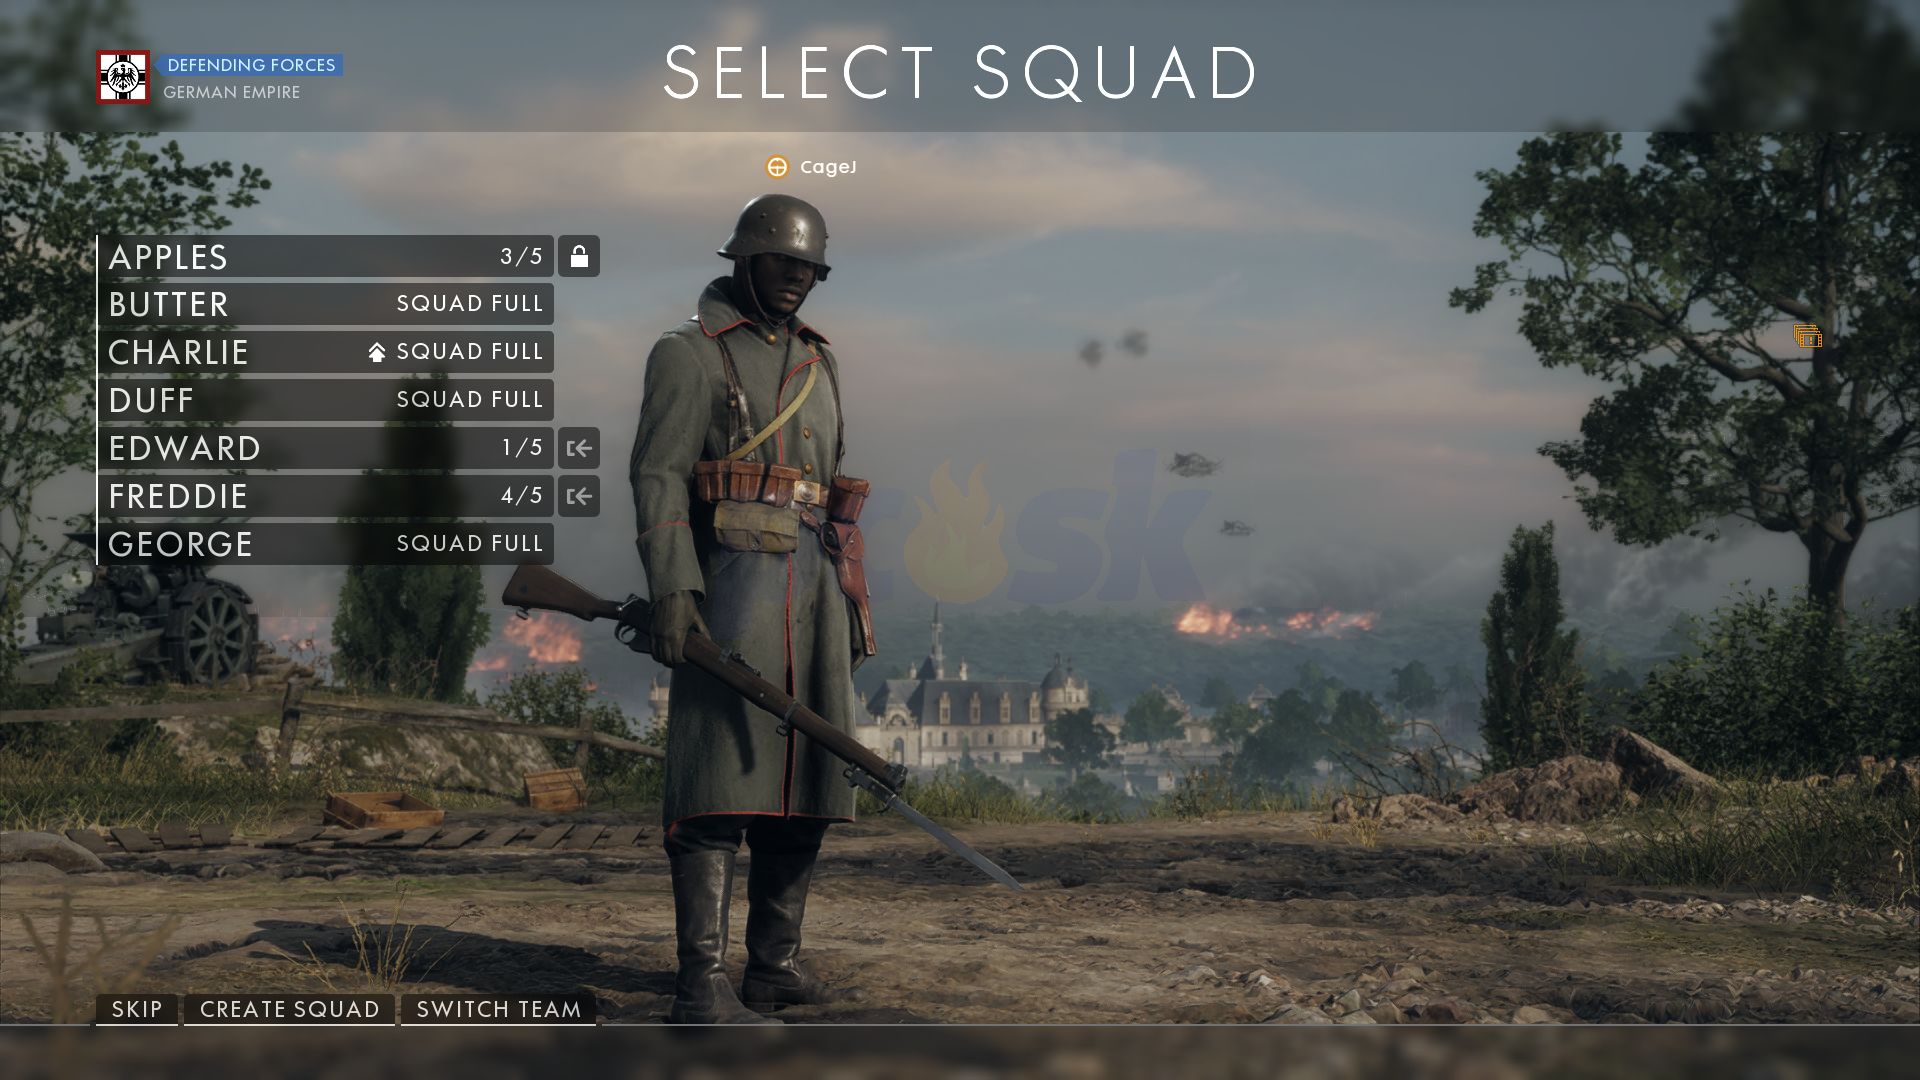Click the German Empire faction emblem

(x=123, y=77)
